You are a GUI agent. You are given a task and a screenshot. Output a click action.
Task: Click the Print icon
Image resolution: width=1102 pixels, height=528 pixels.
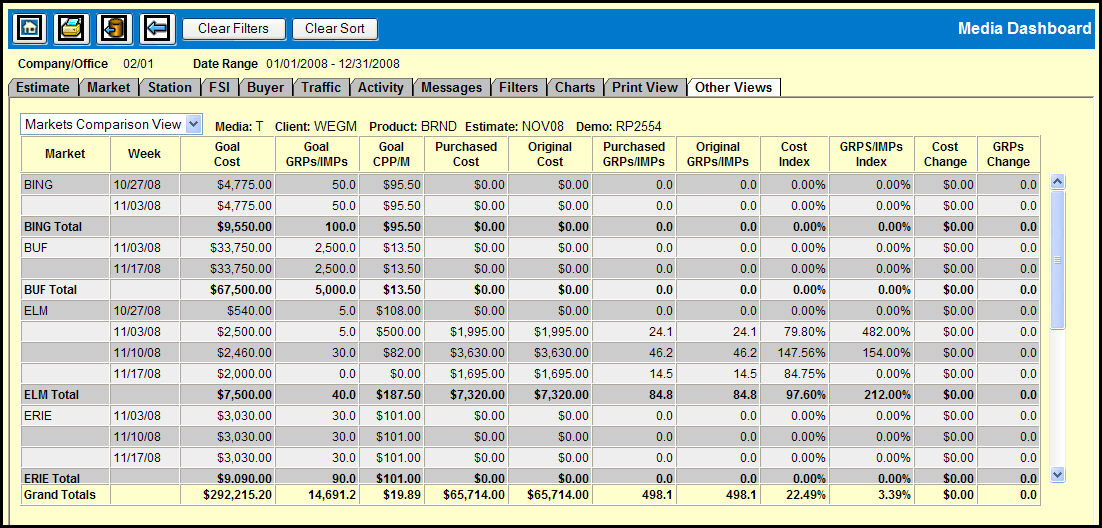pos(72,28)
